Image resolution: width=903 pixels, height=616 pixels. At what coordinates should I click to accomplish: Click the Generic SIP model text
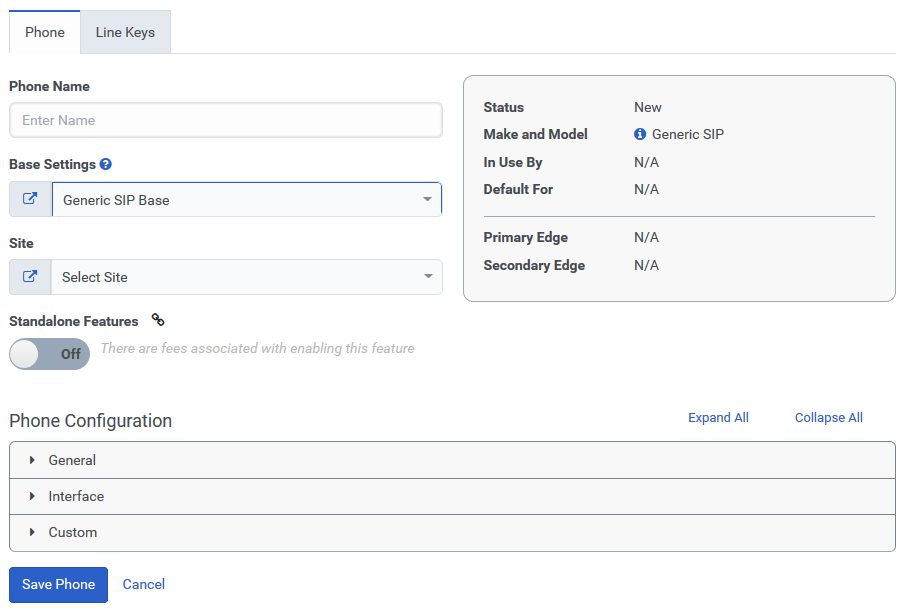[x=687, y=134]
